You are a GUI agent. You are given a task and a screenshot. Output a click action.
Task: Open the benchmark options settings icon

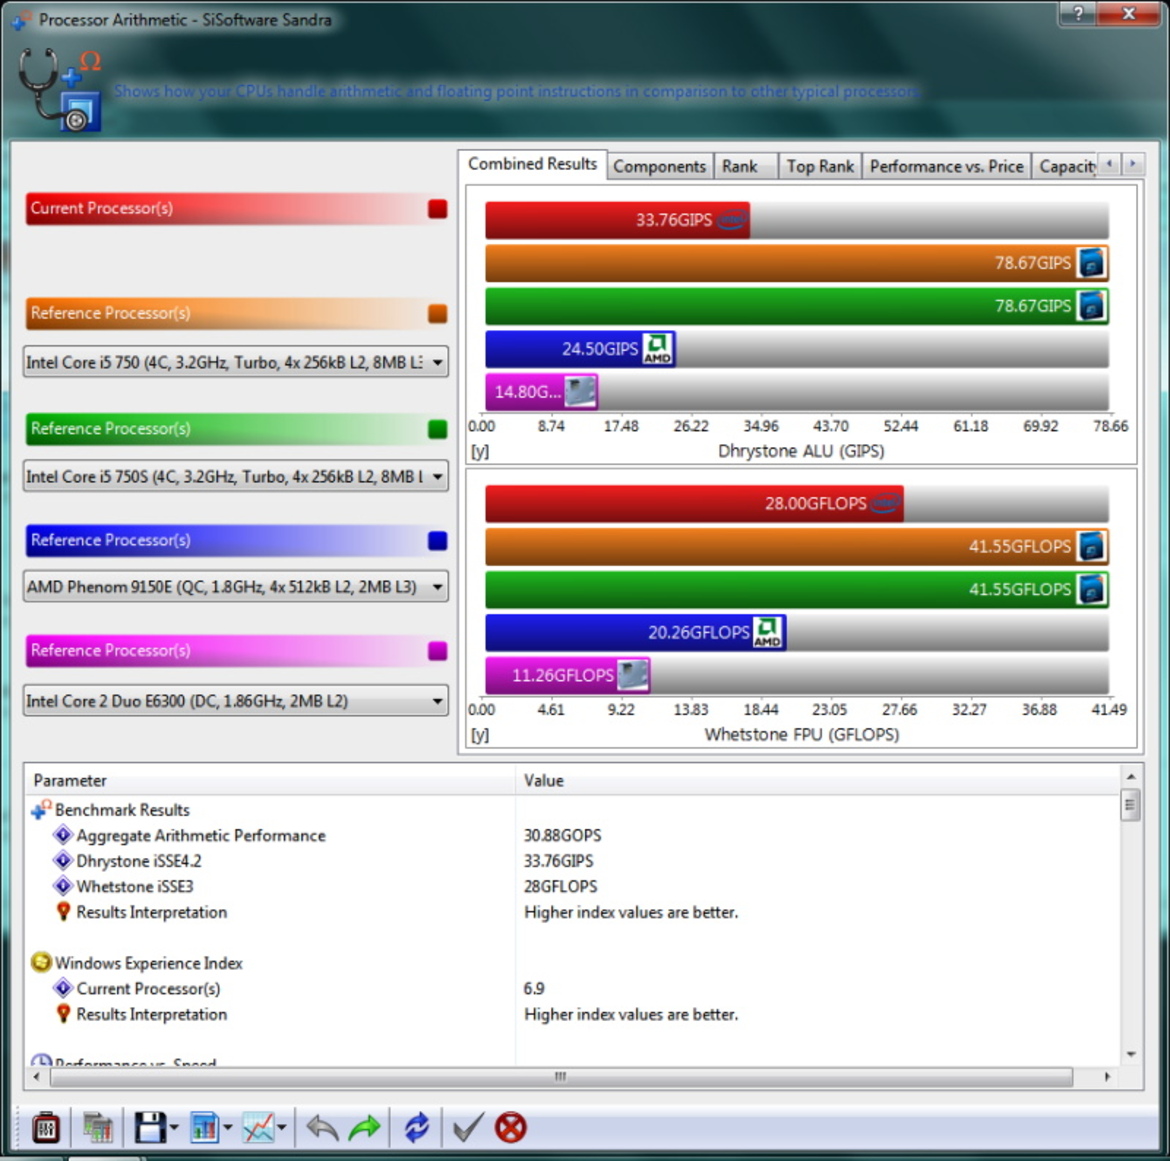pos(46,1127)
